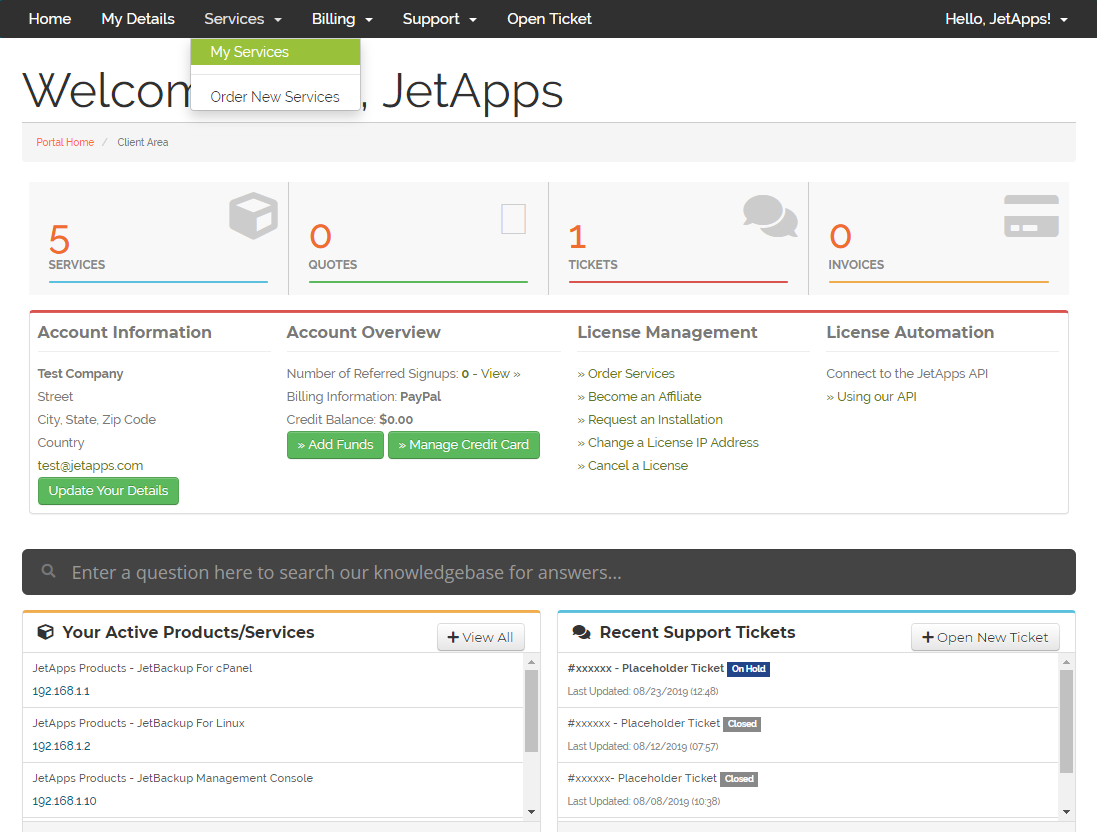Click the Quotes document icon

coord(514,219)
